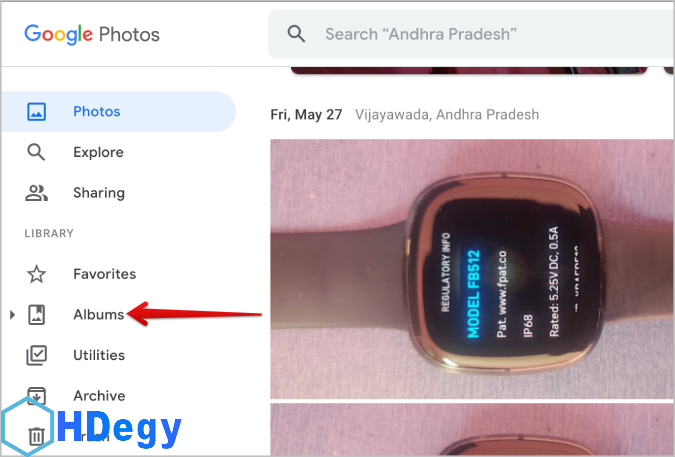The width and height of the screenshot is (675, 457).
Task: Select the Albums bookmark icon
Action: click(37, 315)
